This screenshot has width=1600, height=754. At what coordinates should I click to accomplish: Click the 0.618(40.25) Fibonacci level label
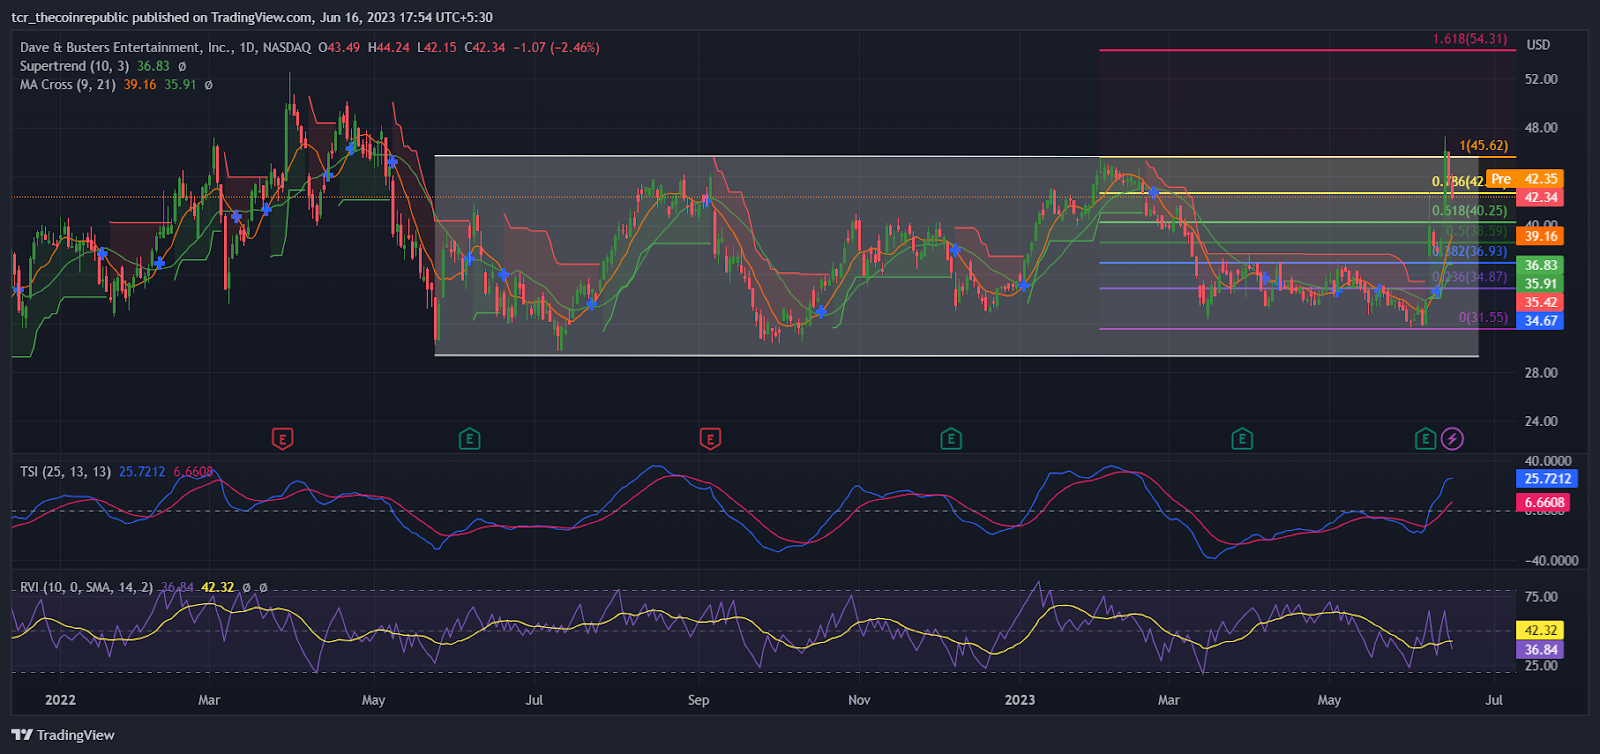click(1469, 211)
